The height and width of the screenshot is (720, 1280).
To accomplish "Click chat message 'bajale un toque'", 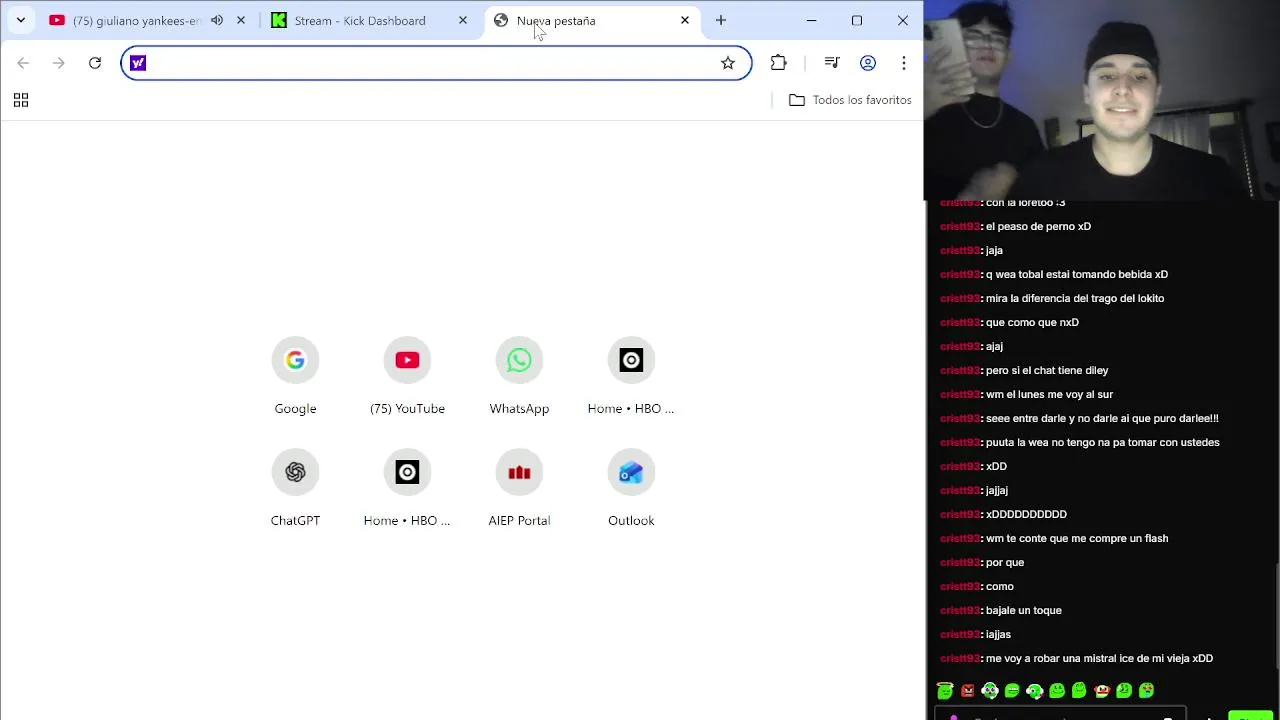I will point(1023,610).
